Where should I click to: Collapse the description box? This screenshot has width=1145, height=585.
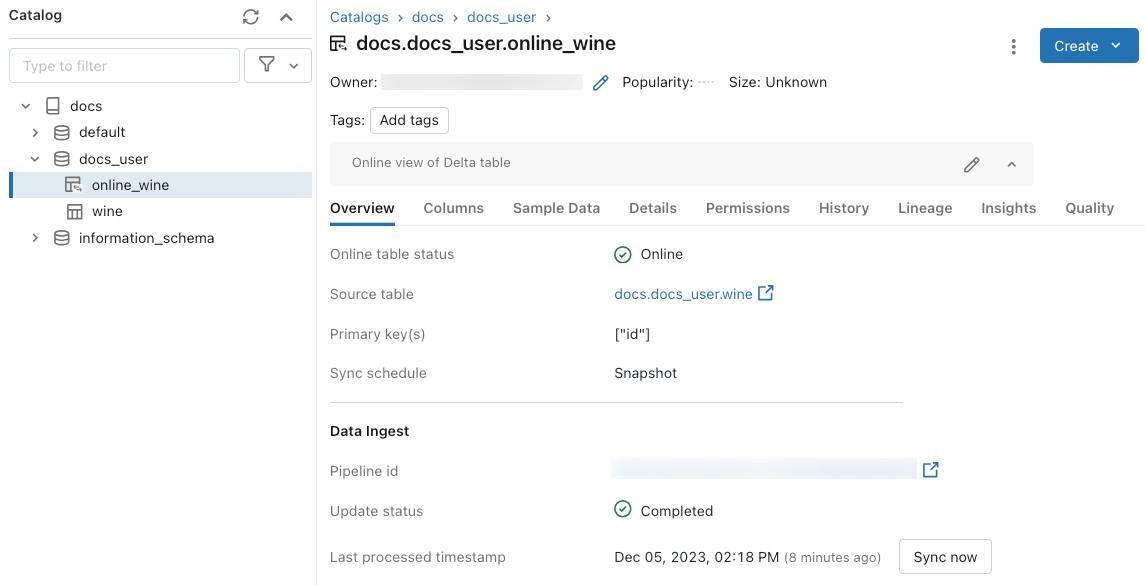(x=1011, y=165)
